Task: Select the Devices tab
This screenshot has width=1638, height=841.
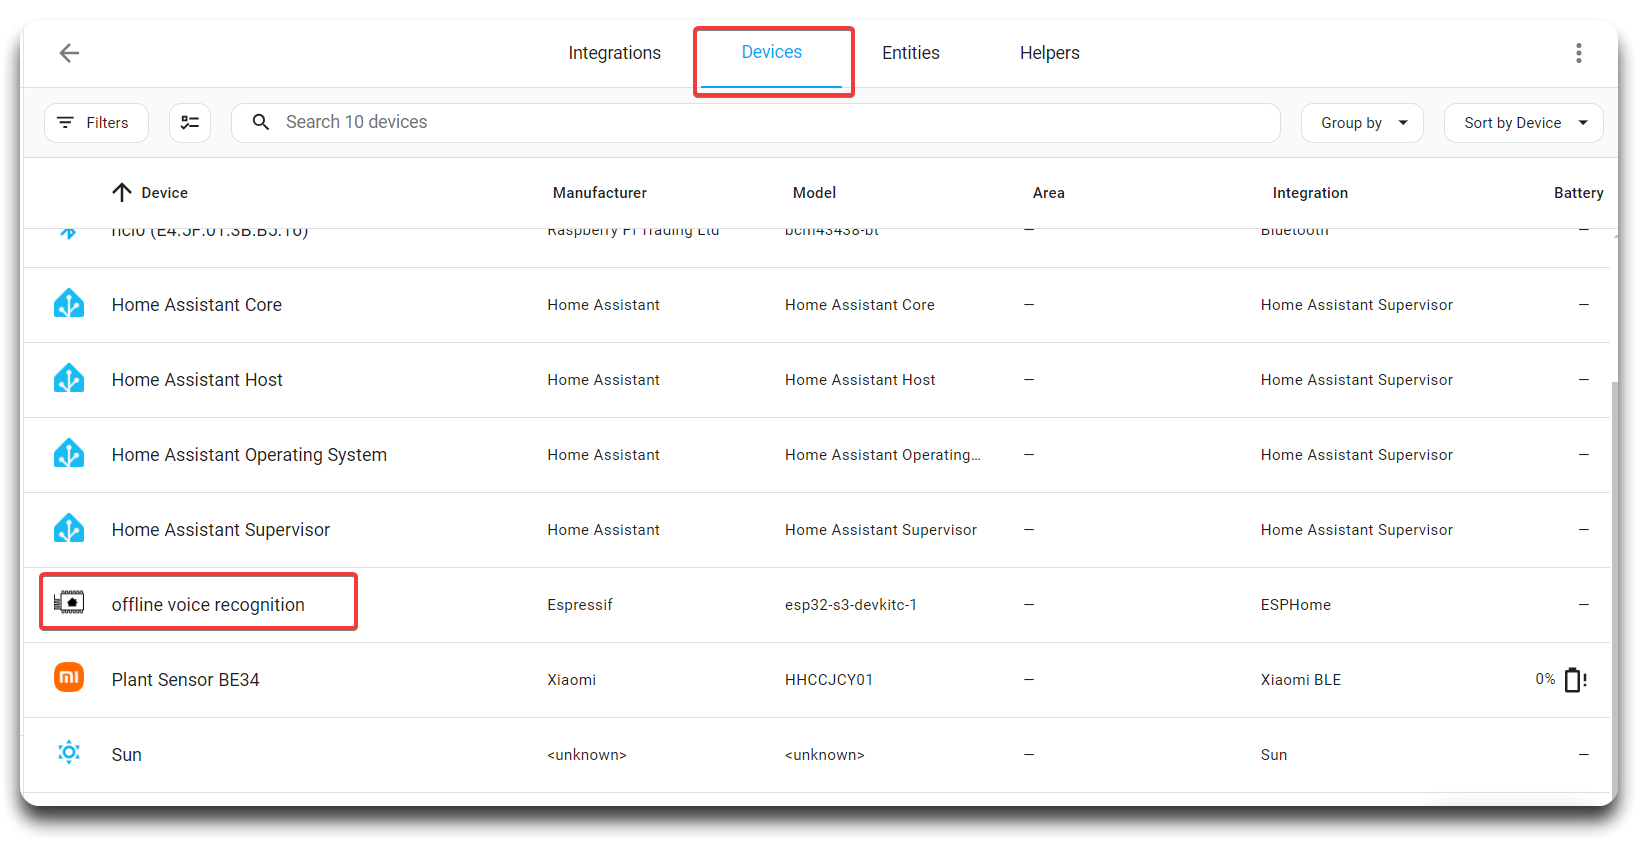Action: (771, 52)
